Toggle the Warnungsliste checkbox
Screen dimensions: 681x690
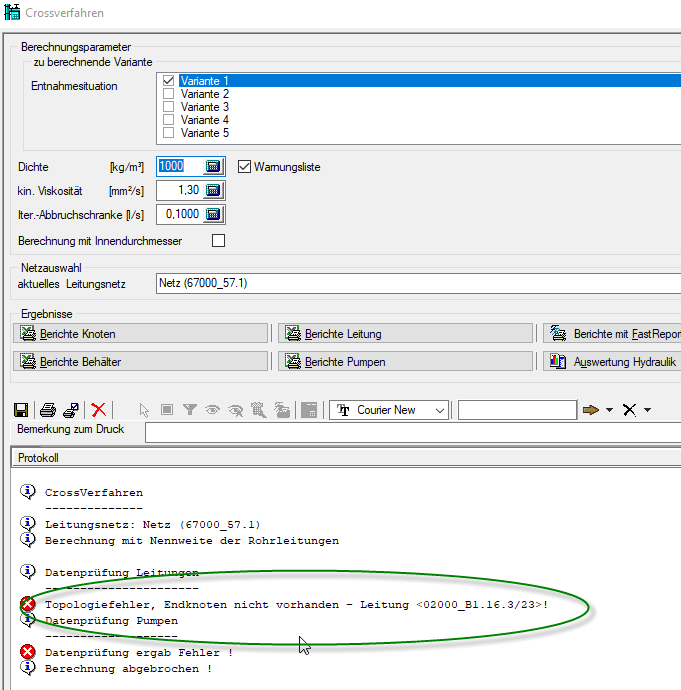pyautogui.click(x=245, y=167)
